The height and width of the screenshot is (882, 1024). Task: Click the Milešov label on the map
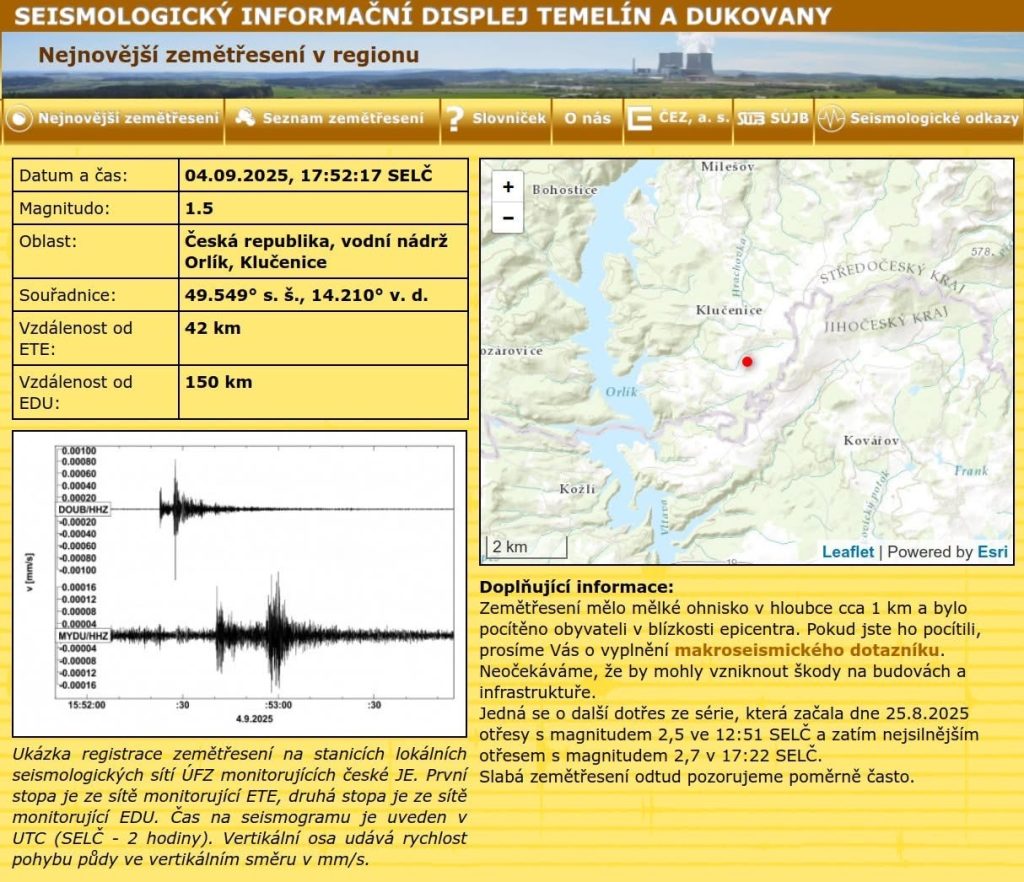(728, 166)
